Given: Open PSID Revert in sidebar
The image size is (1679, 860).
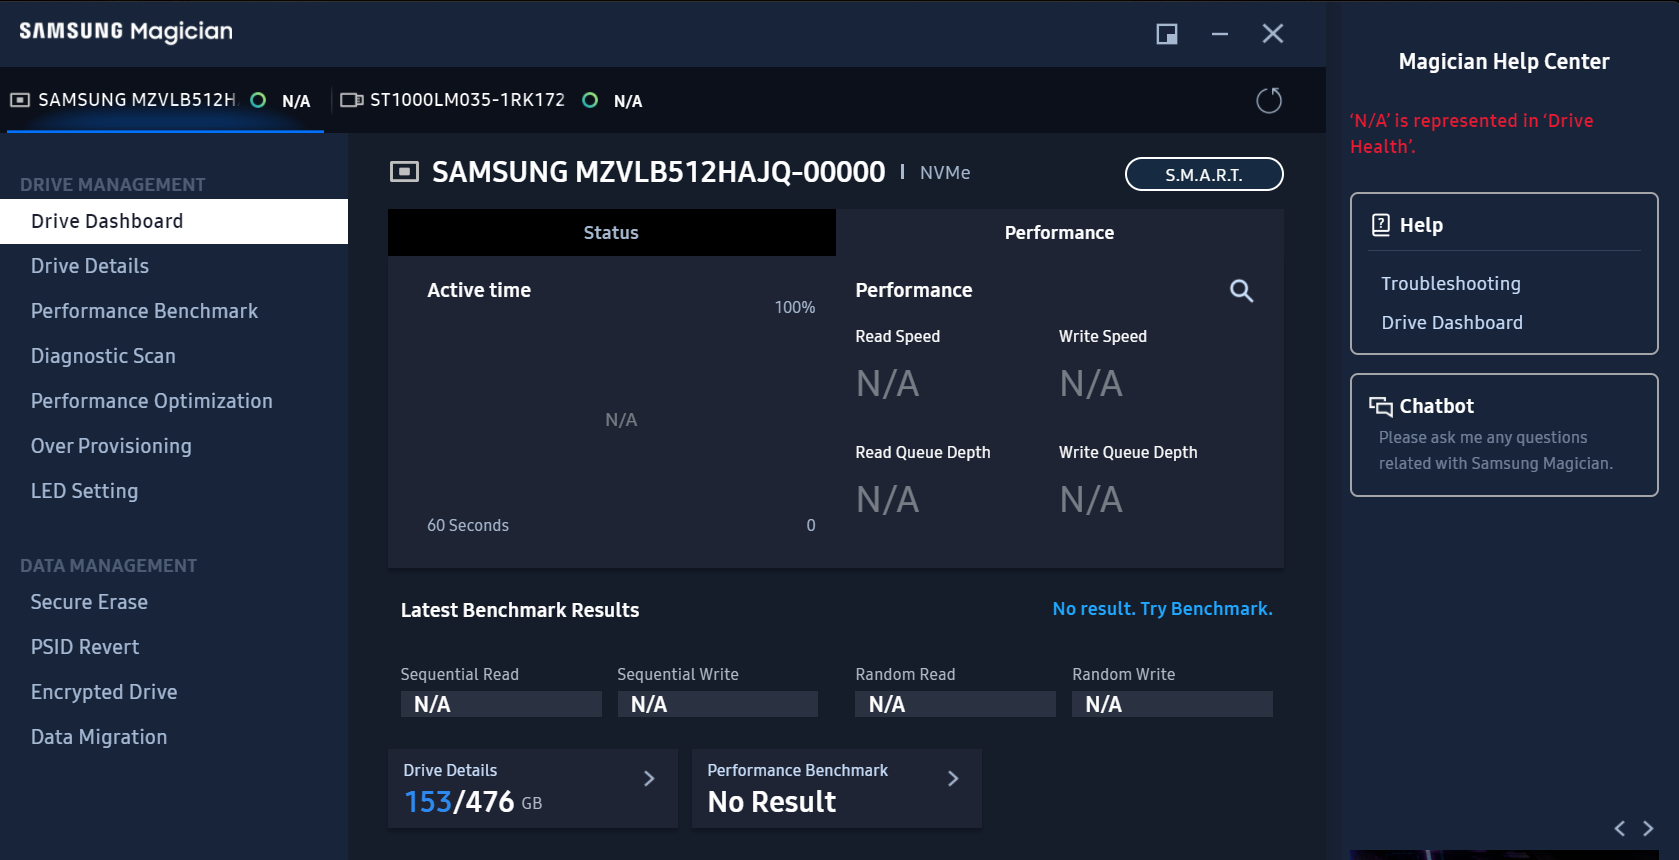Looking at the screenshot, I should tap(174, 647).
